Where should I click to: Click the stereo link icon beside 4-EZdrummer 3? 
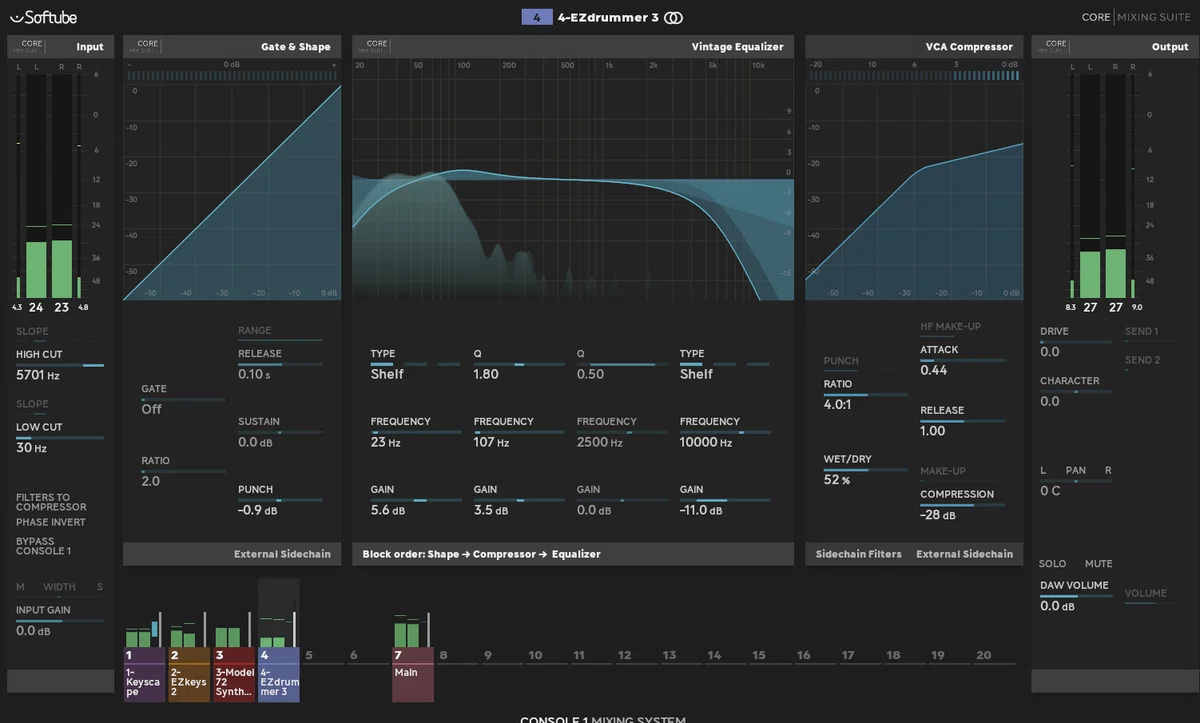pyautogui.click(x=674, y=17)
